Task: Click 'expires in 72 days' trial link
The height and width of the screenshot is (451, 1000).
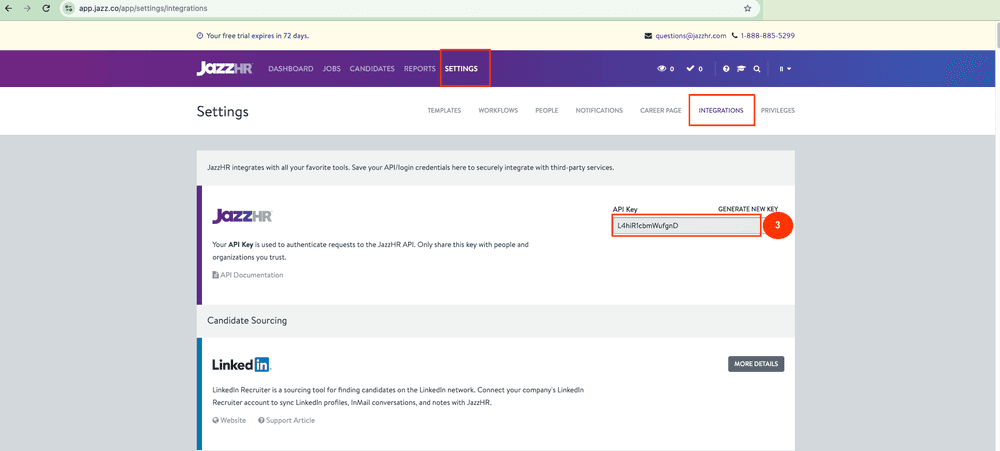Action: pos(280,36)
